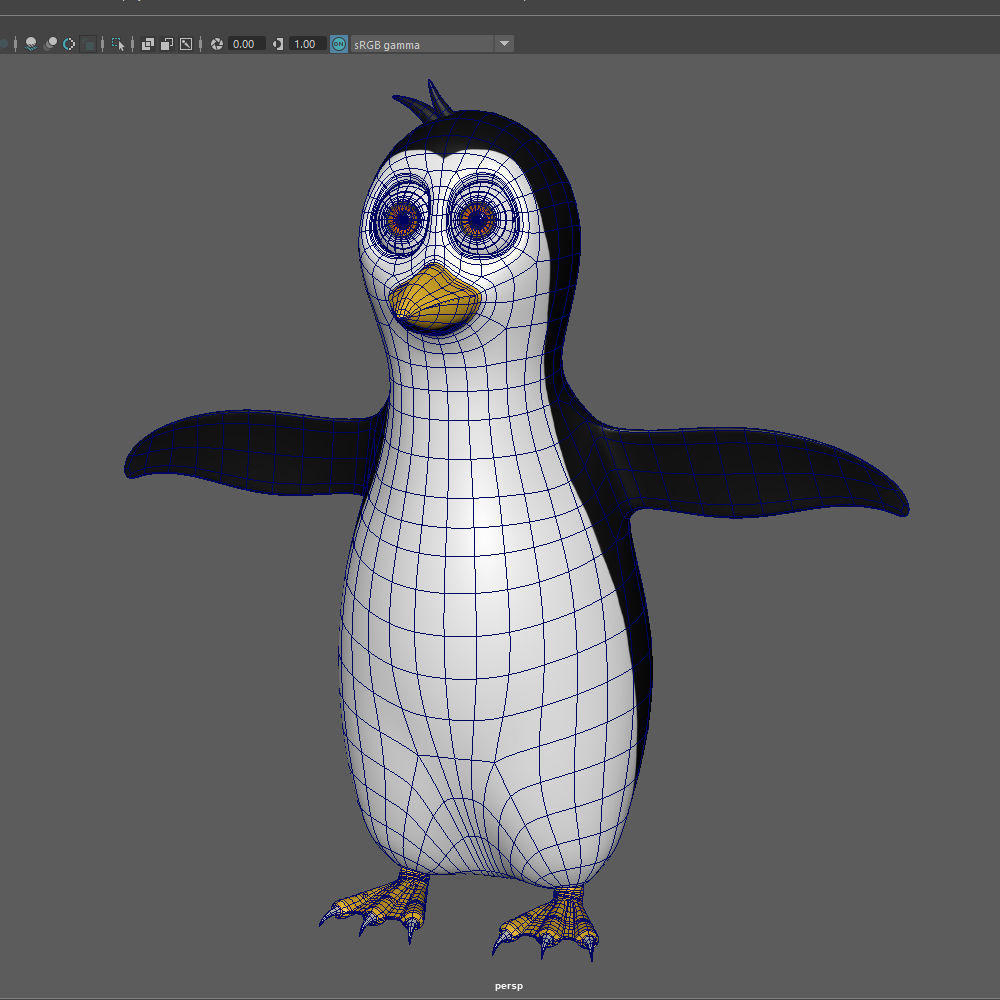Toggle the multisample anti-aliasing square icon
Viewport: 1000px width, 1000px height.
coord(89,44)
